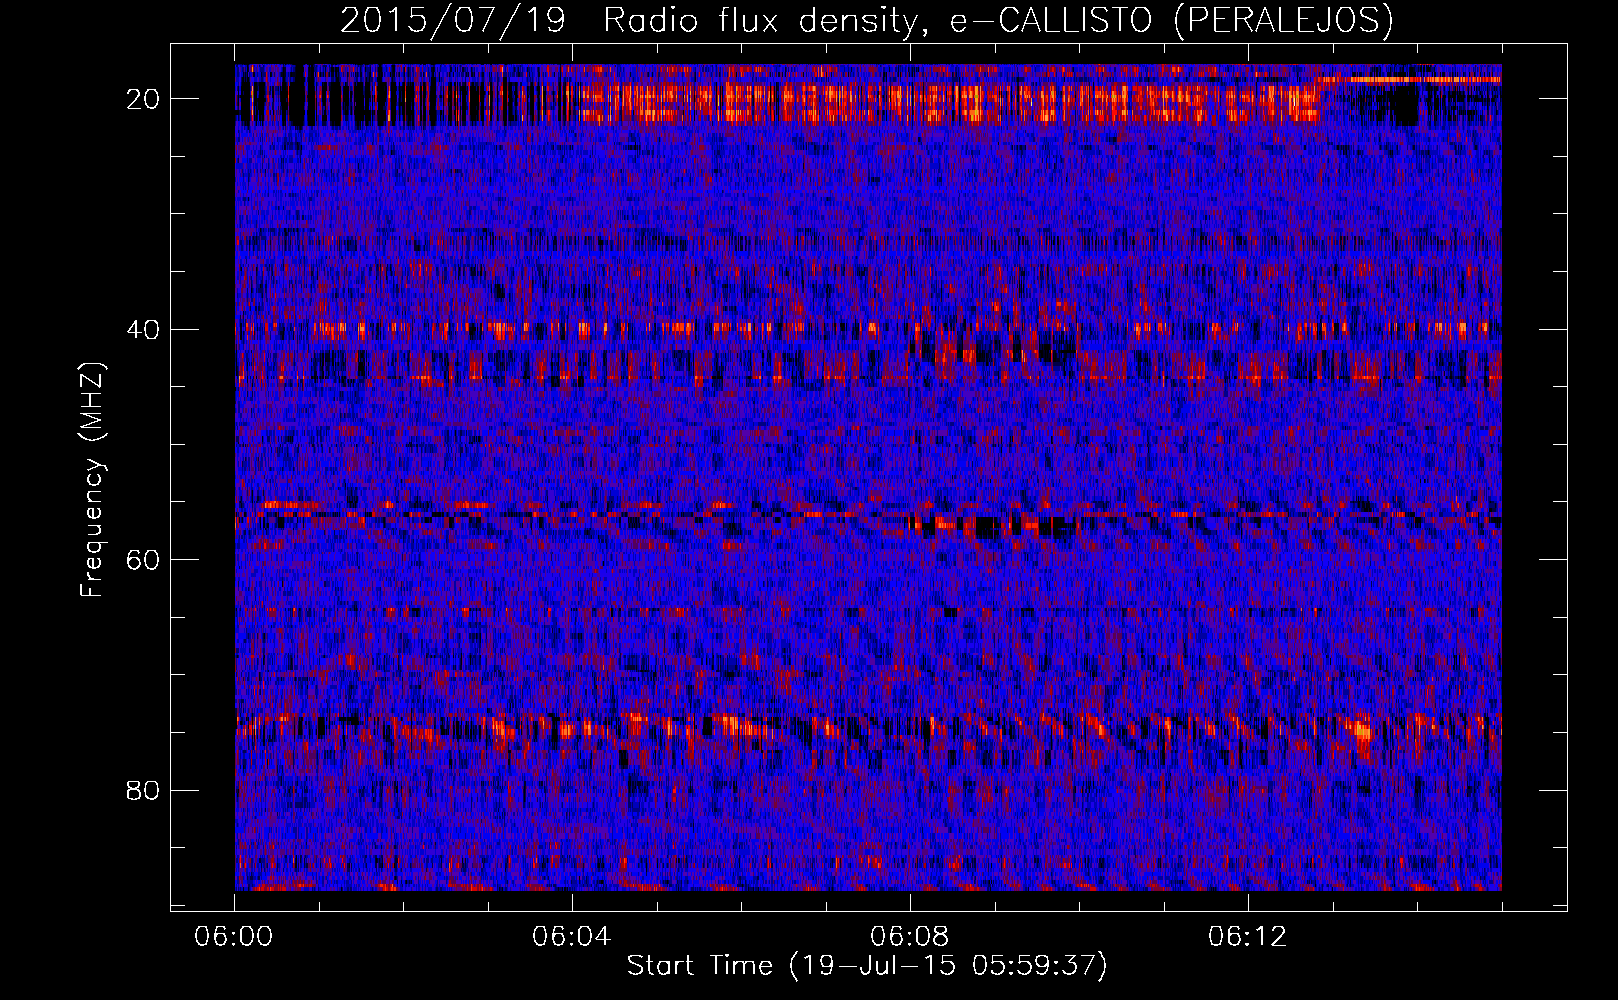Click the '40' frequency tick label
Screen dimensions: 1618x1000
tap(144, 329)
